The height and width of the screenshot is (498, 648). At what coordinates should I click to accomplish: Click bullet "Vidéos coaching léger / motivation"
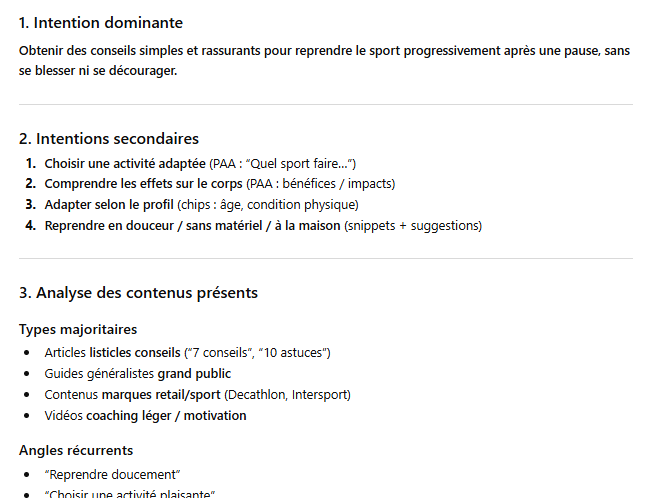[x=145, y=416]
